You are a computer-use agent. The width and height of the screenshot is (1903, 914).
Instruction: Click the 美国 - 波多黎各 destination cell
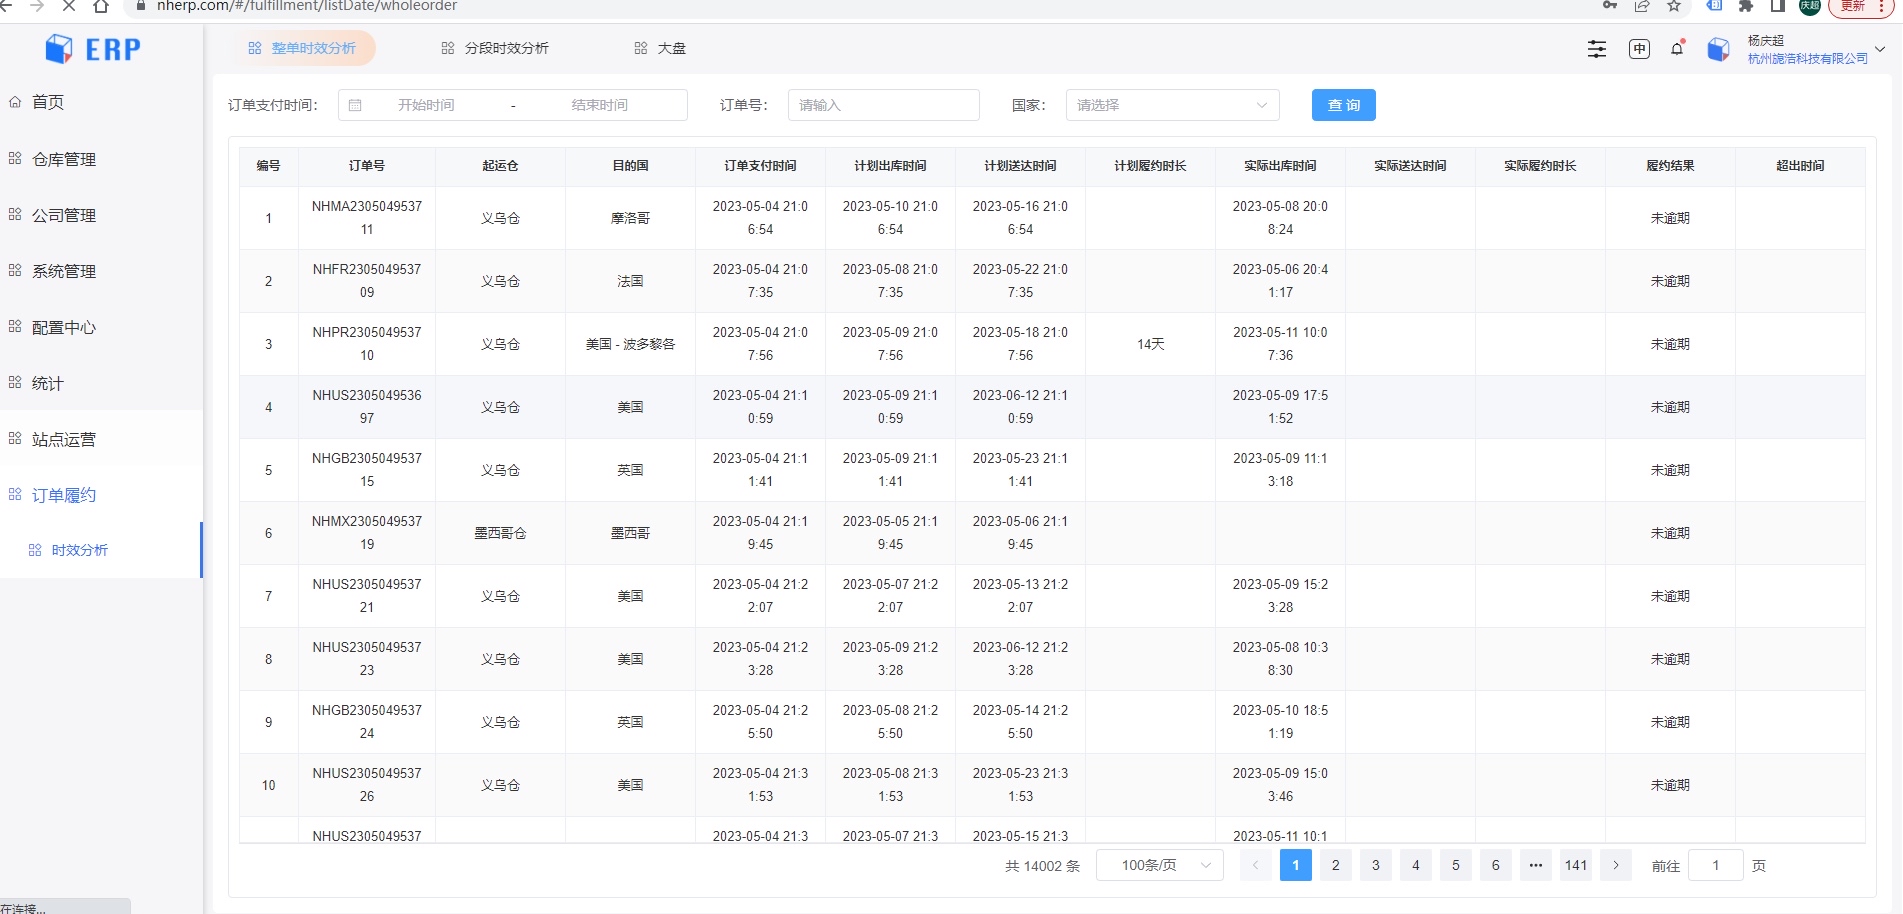click(x=630, y=344)
